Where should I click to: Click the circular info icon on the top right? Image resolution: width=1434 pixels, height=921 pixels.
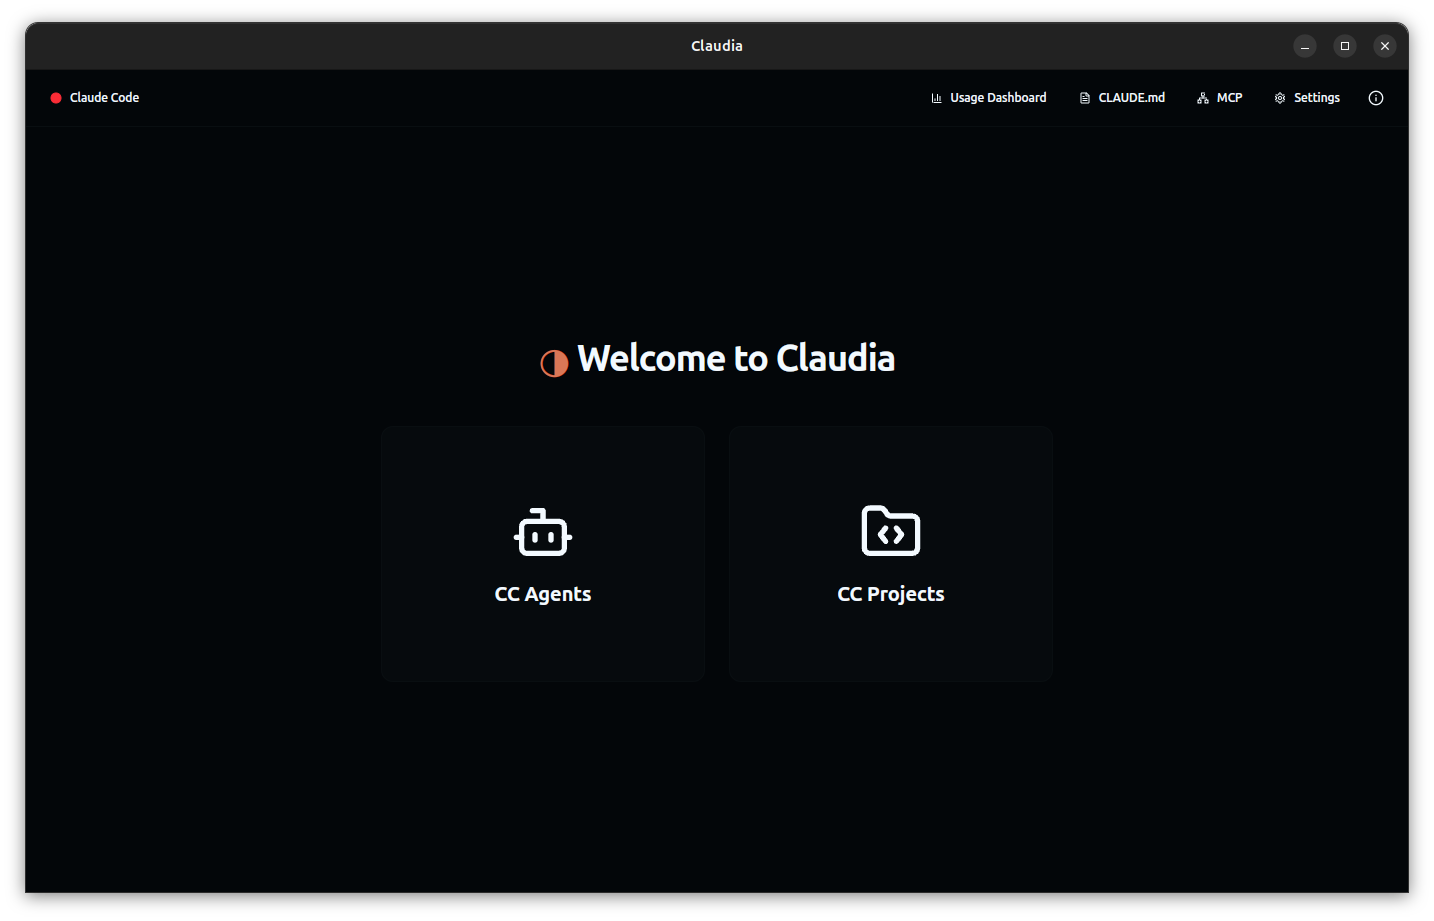[x=1375, y=97]
